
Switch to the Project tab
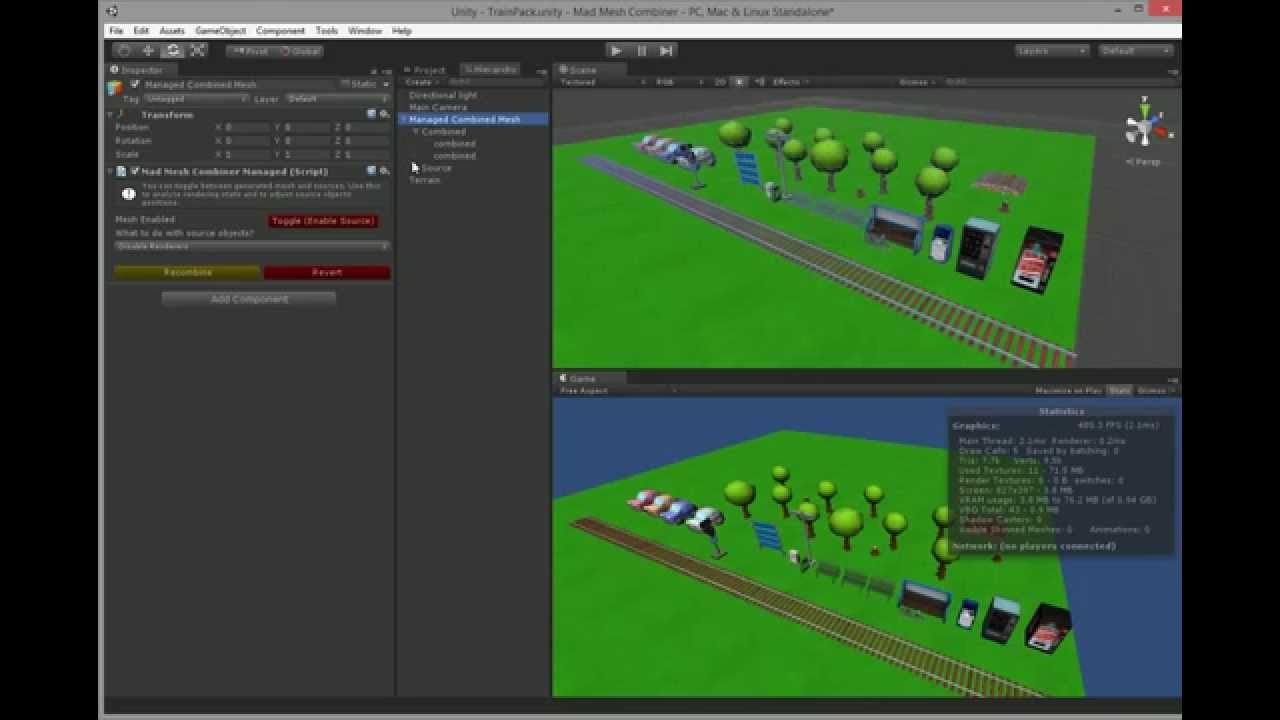point(426,70)
